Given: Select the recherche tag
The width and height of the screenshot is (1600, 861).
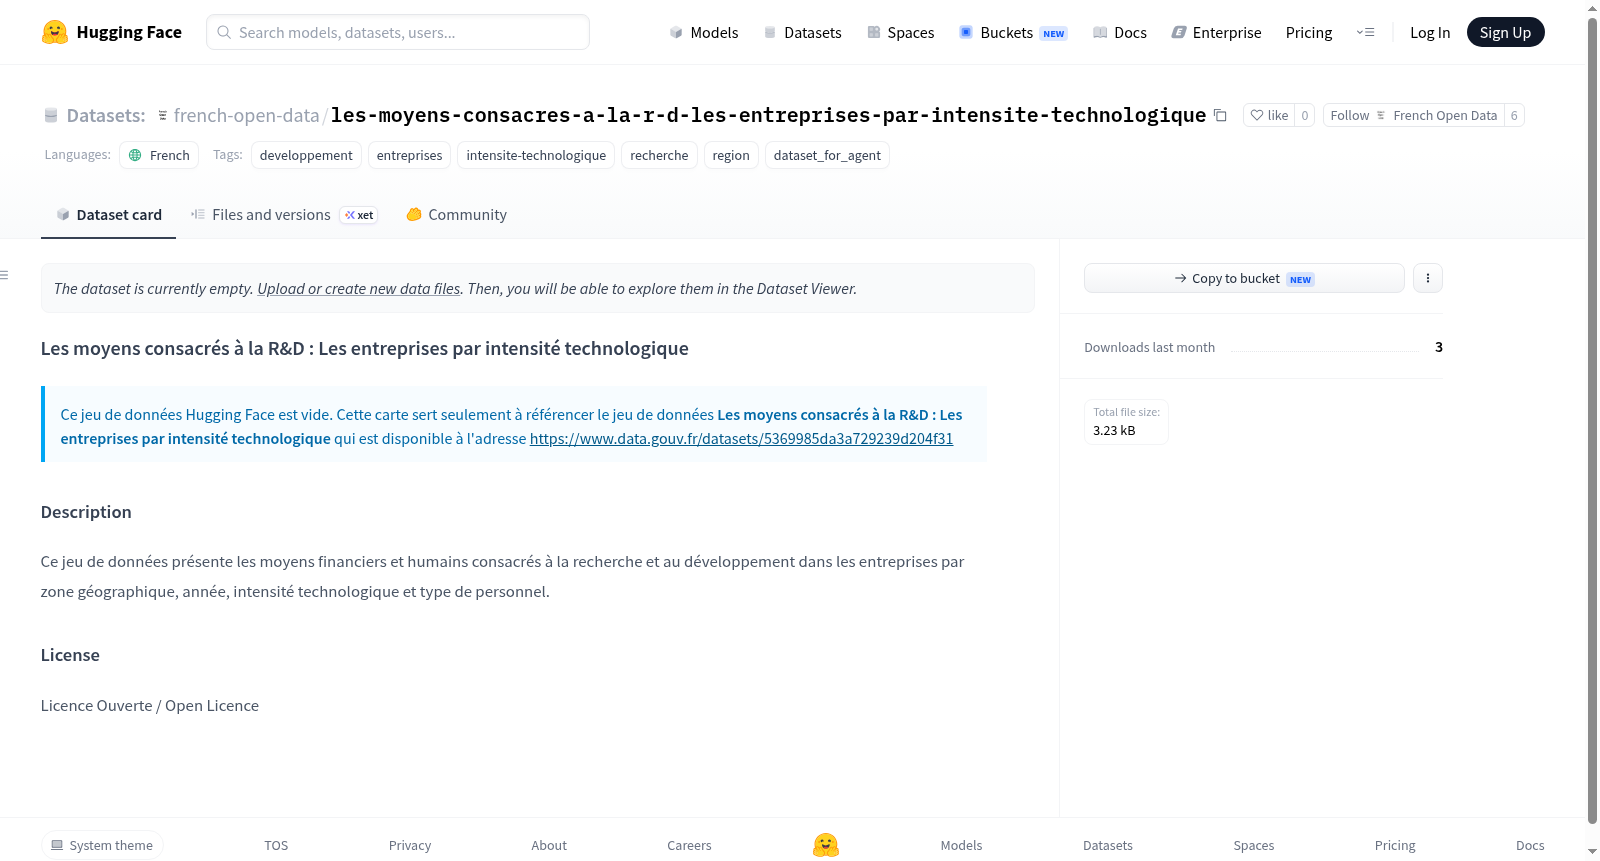Looking at the screenshot, I should (659, 155).
